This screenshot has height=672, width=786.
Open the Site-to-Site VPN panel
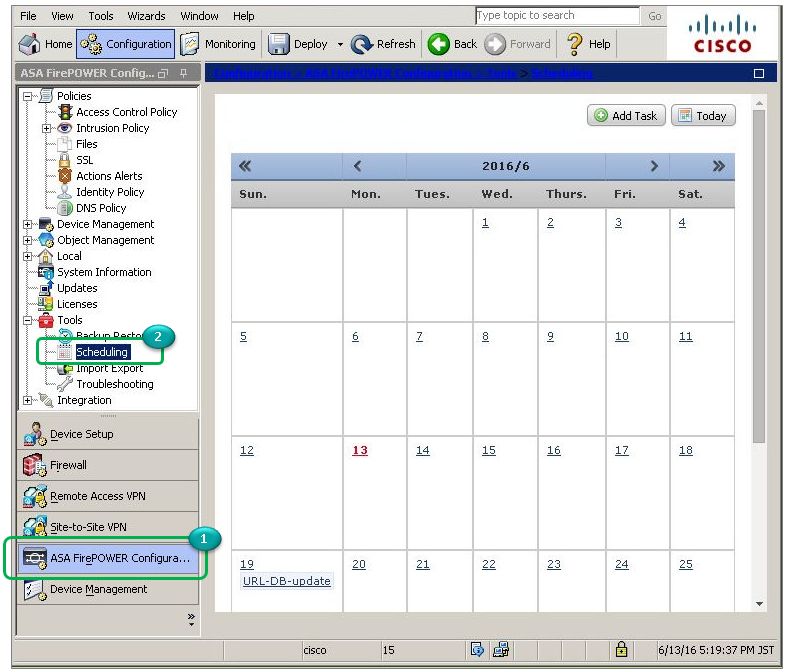tap(108, 527)
